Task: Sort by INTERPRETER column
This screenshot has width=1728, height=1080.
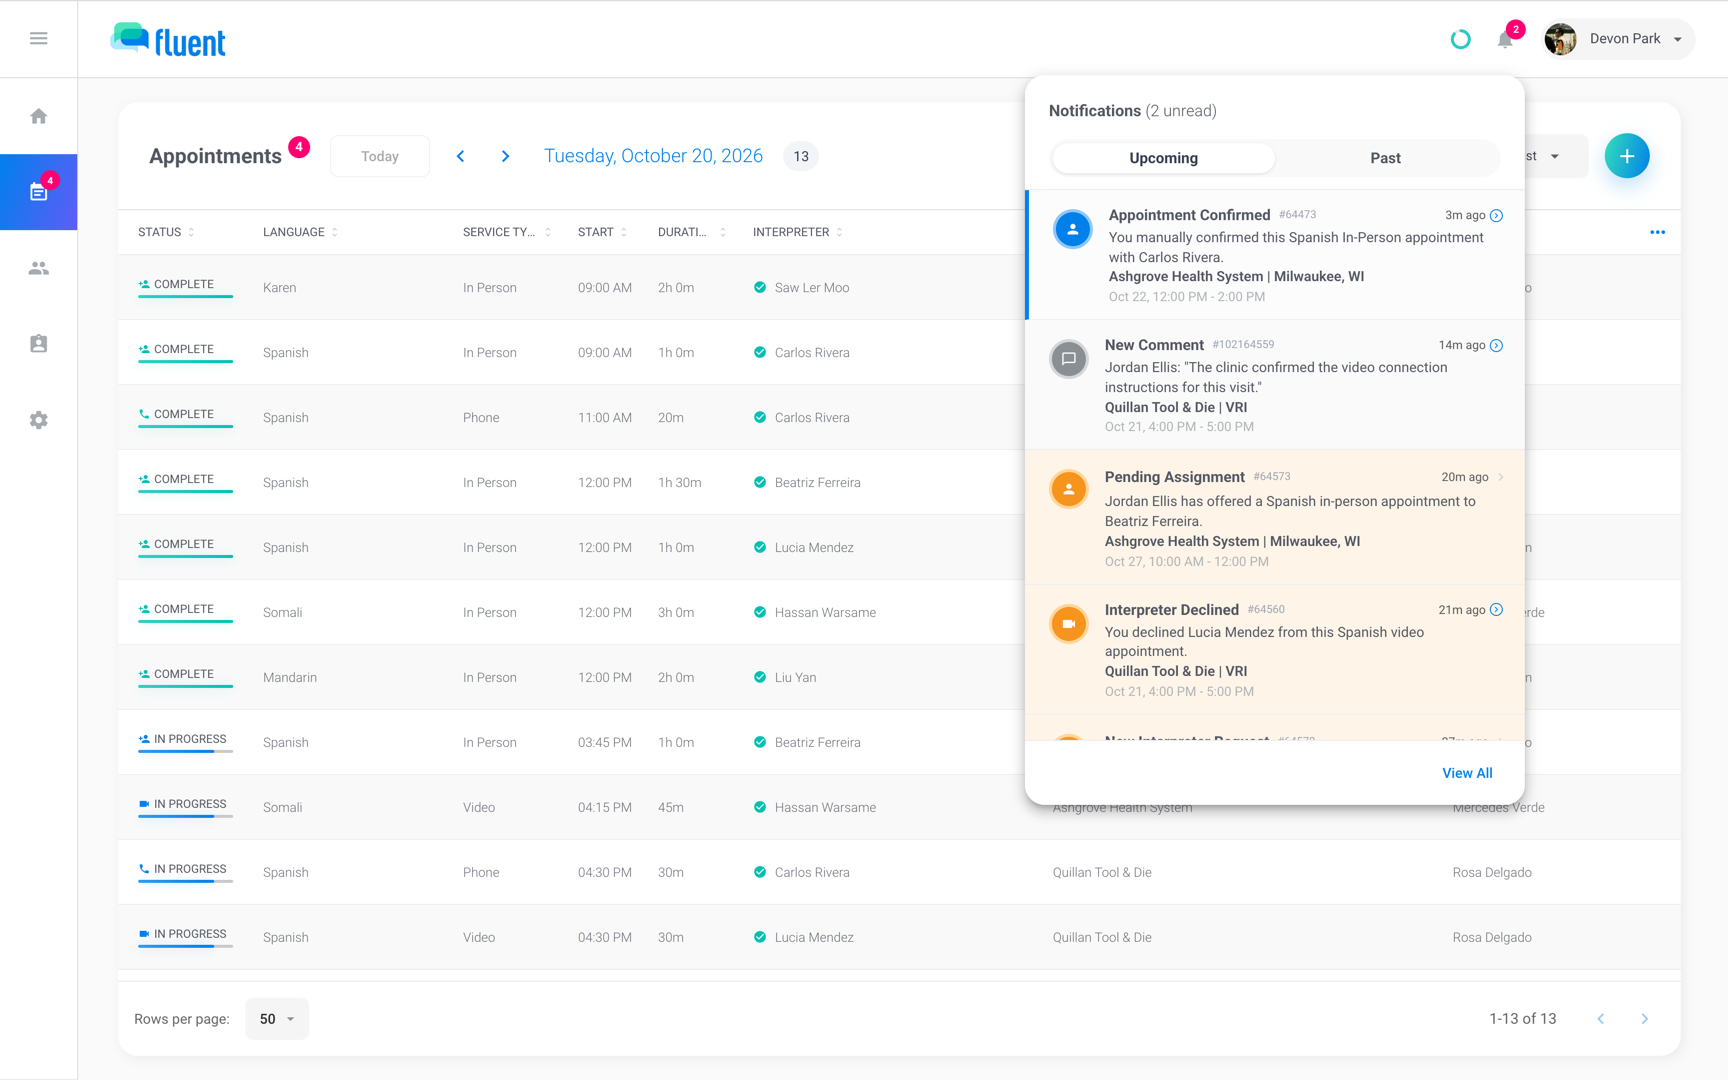Action: [797, 232]
